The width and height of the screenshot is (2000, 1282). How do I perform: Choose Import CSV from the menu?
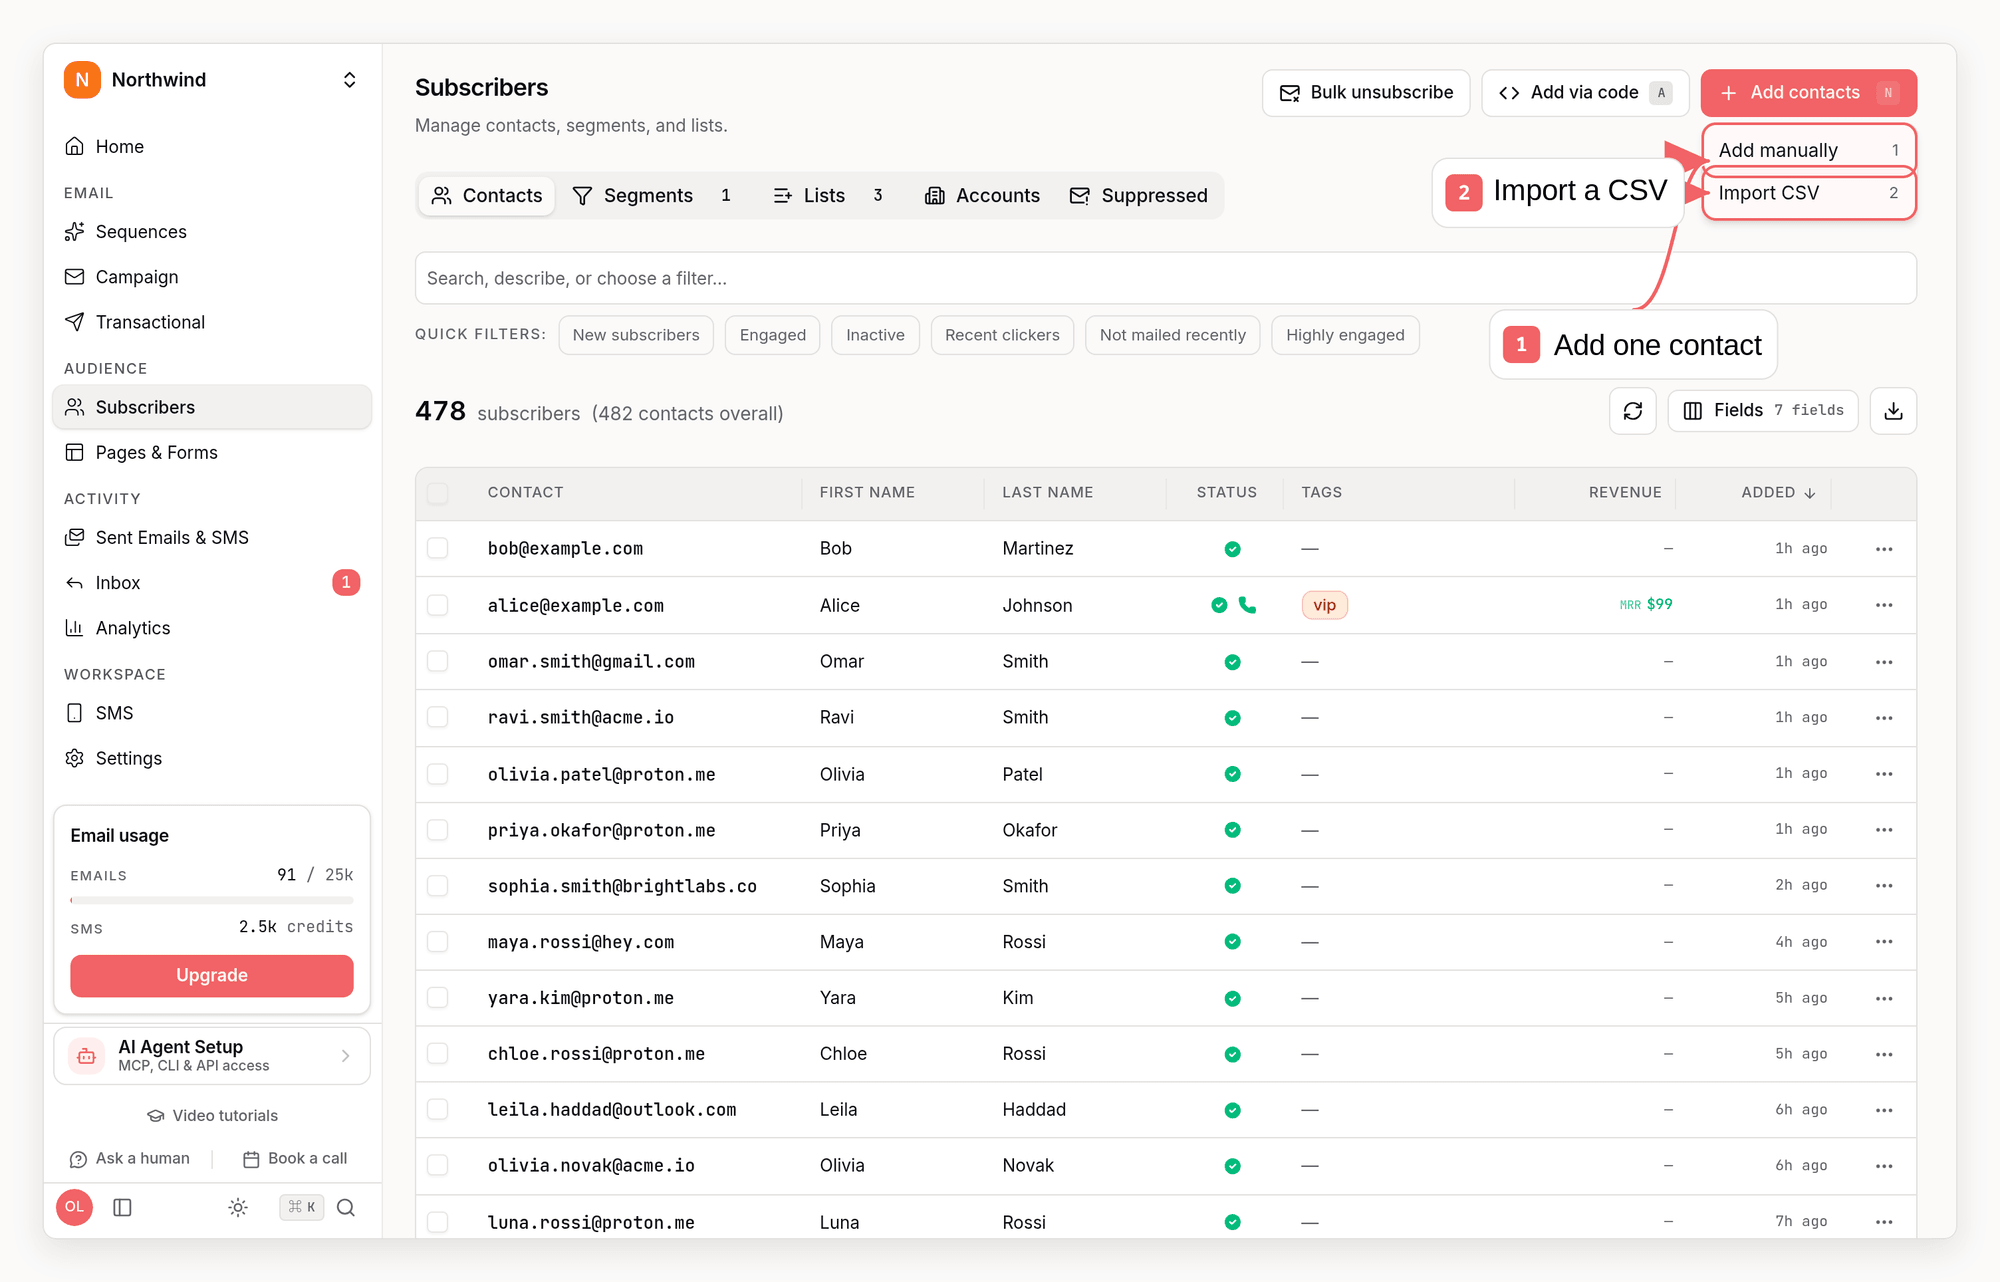tap(1808, 193)
